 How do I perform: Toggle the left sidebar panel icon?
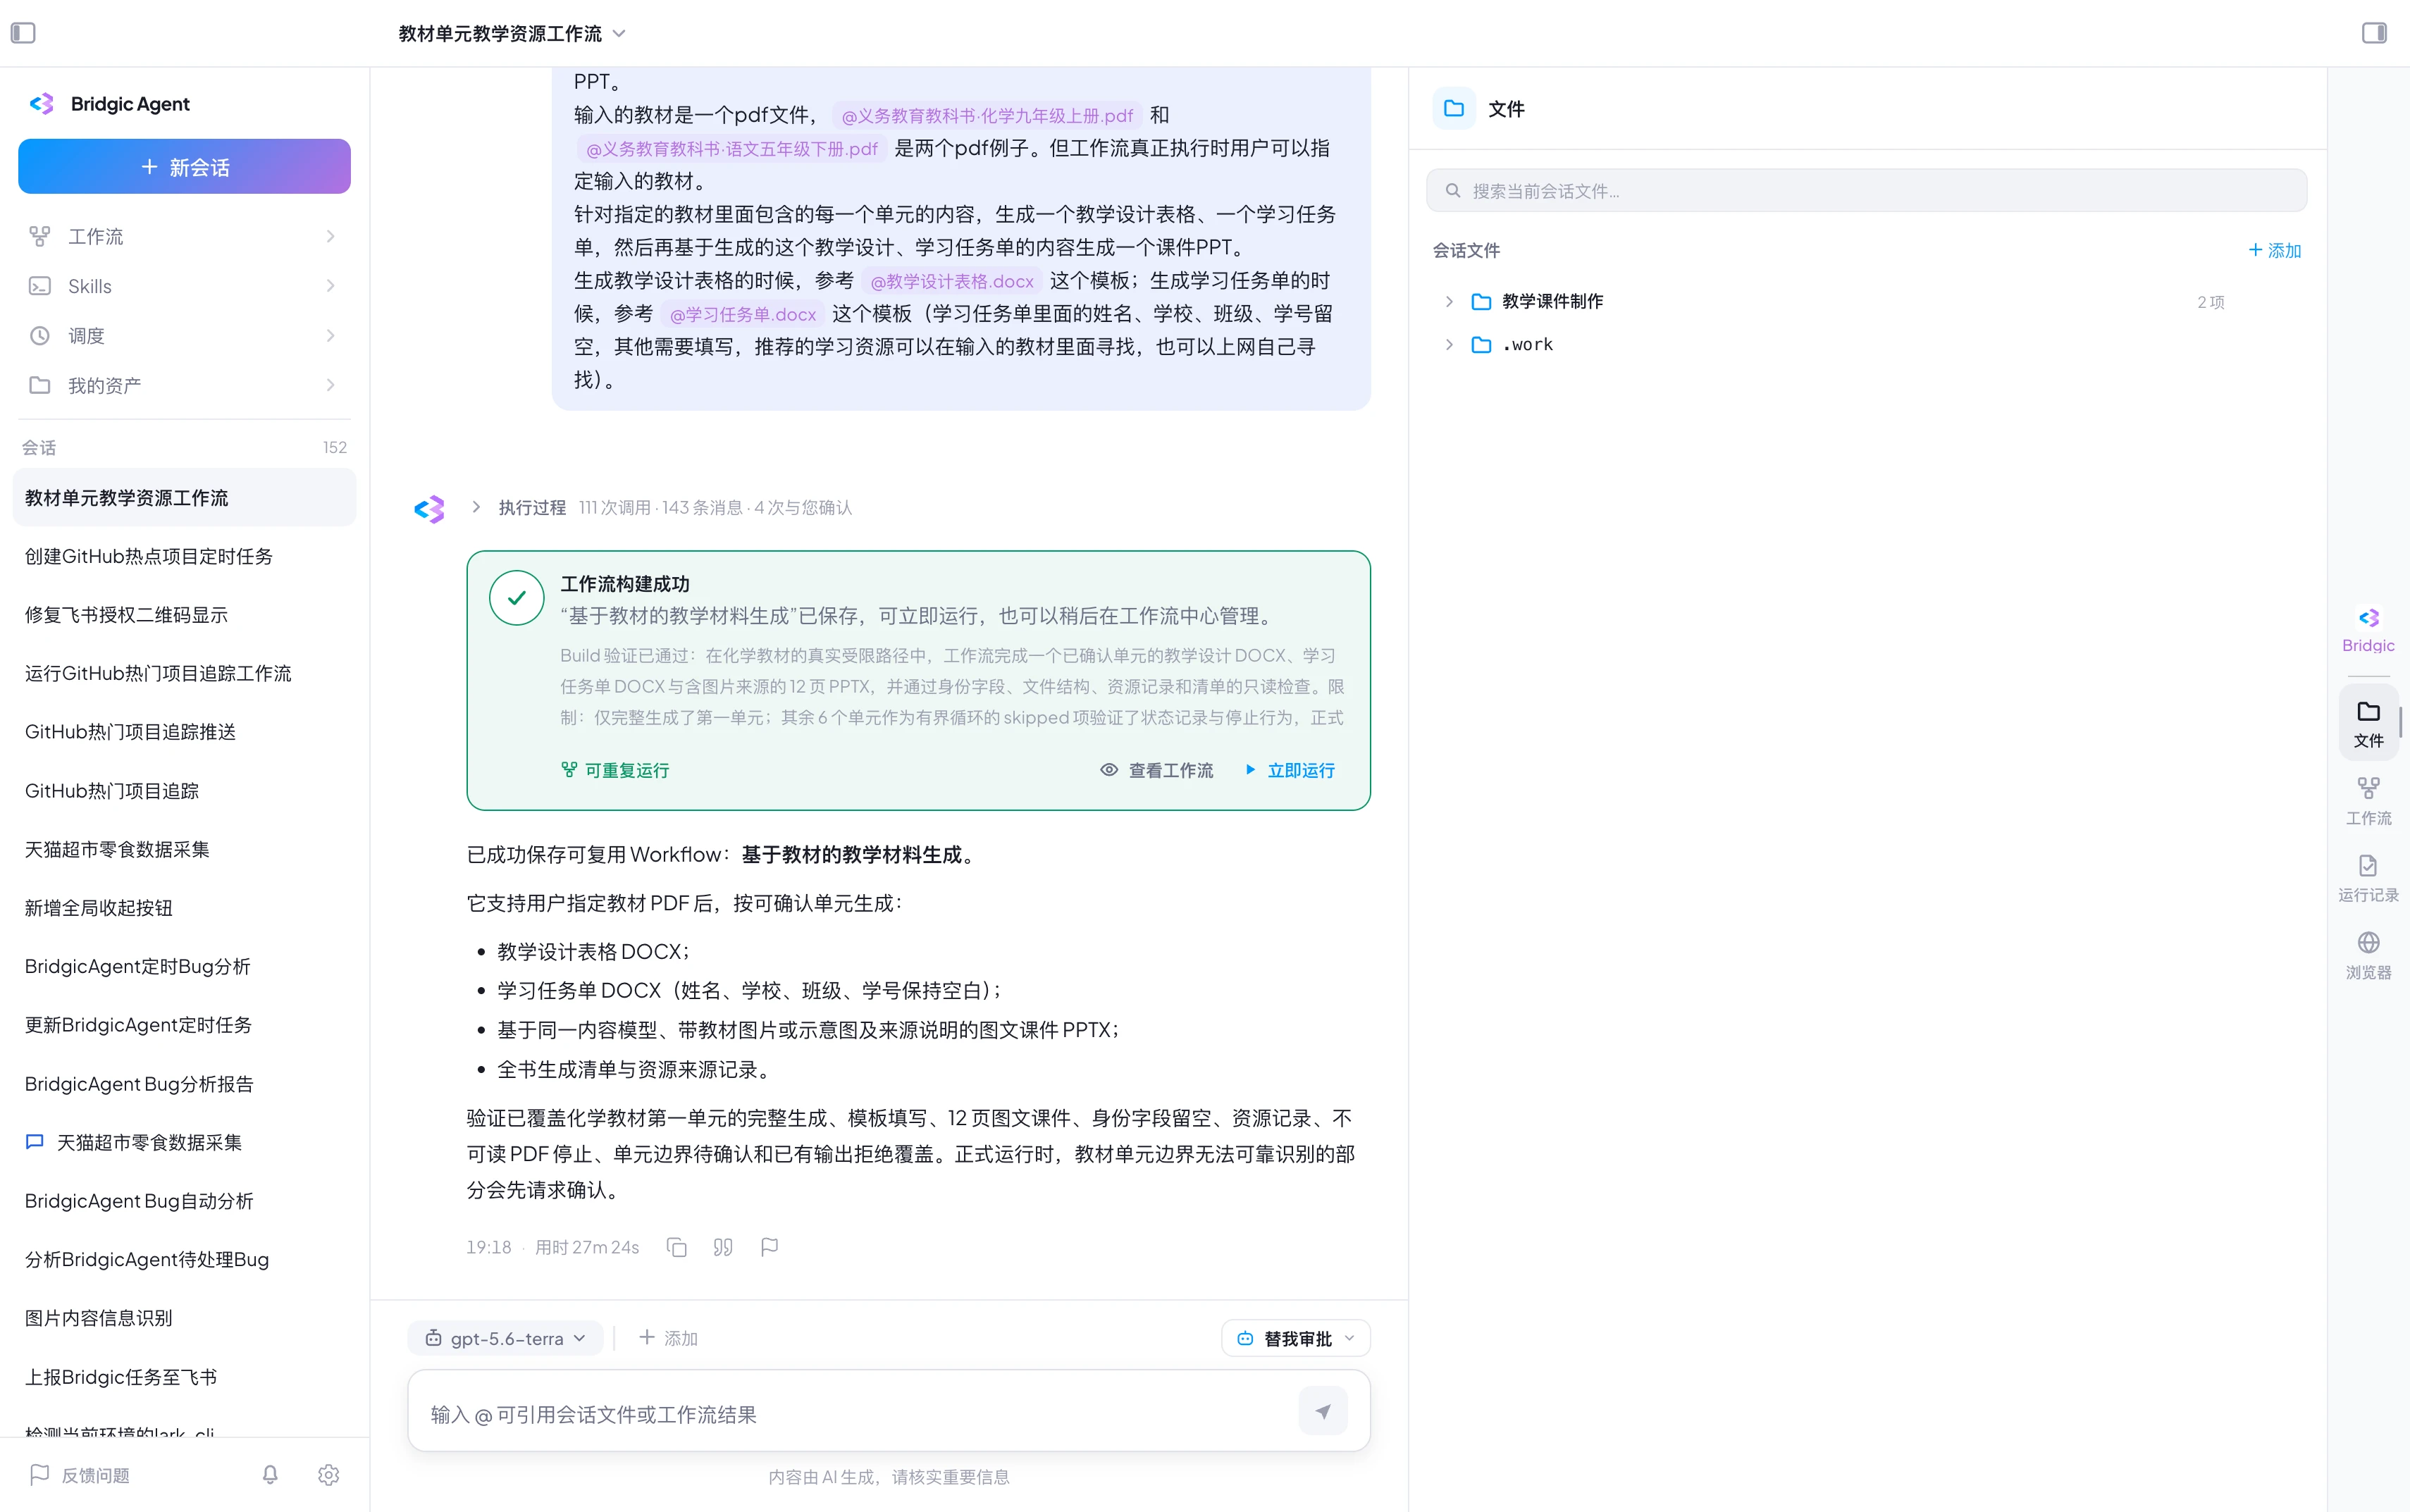pos(23,33)
